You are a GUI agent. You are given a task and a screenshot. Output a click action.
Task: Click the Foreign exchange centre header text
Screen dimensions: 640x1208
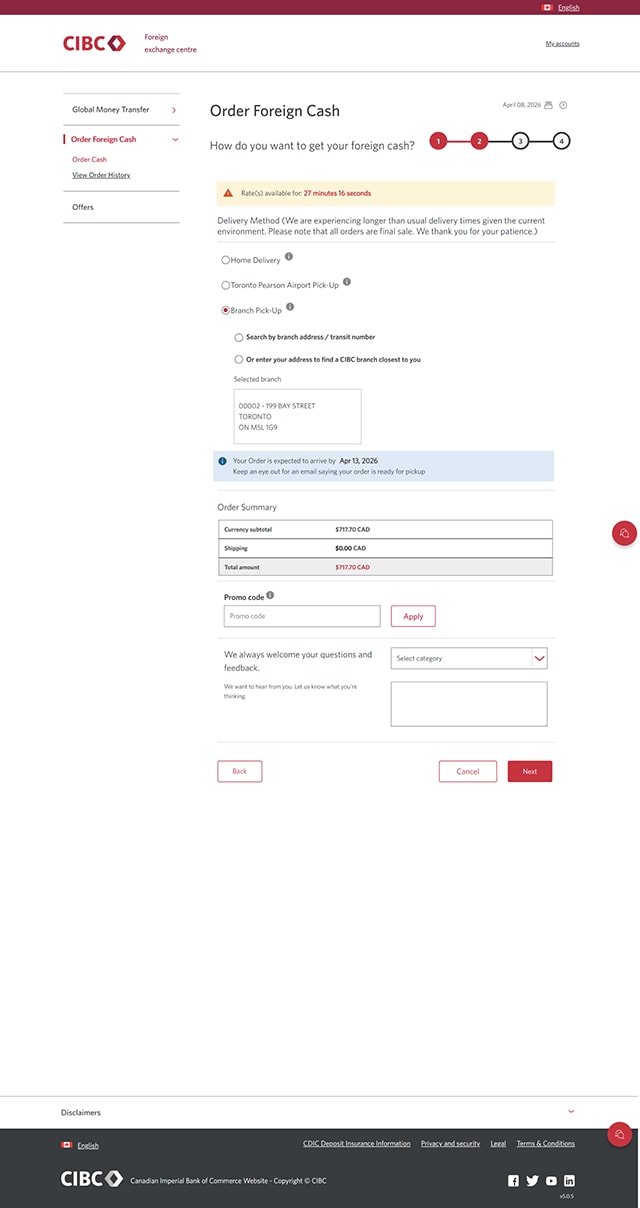click(170, 43)
